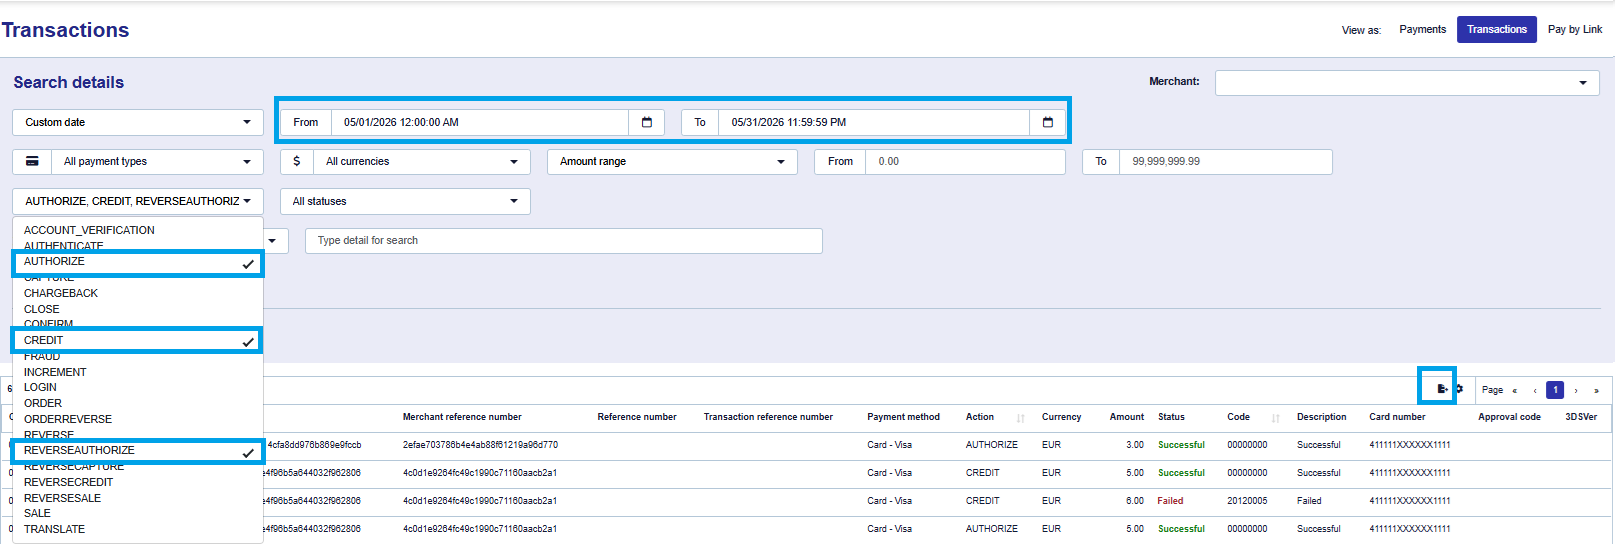The height and width of the screenshot is (544, 1615).
Task: Click the credit card payment type icon
Action: (x=32, y=161)
